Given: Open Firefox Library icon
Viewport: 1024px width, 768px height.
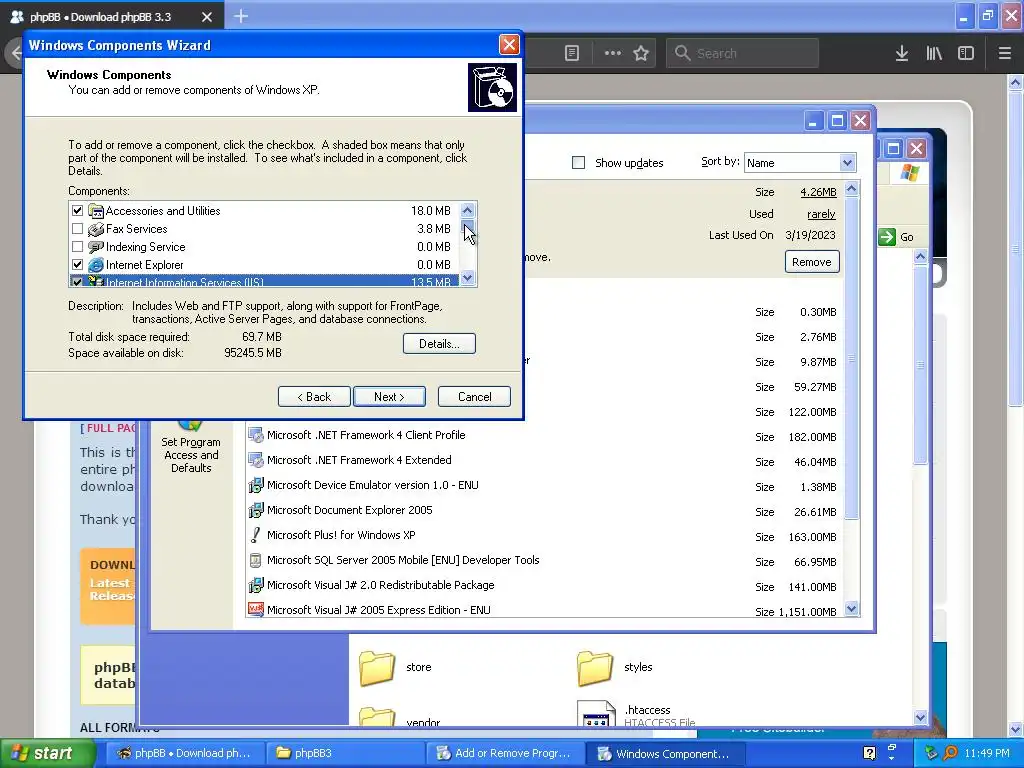Looking at the screenshot, I should tap(935, 53).
